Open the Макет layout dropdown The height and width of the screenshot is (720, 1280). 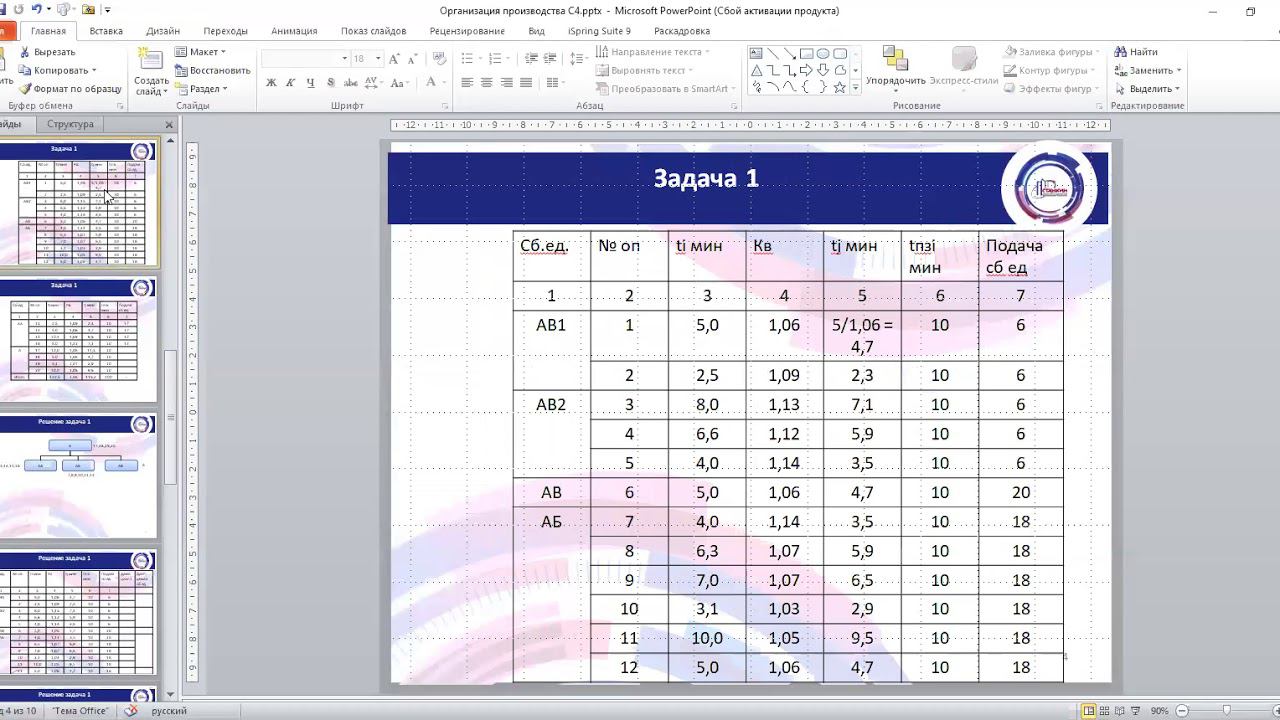coord(200,52)
